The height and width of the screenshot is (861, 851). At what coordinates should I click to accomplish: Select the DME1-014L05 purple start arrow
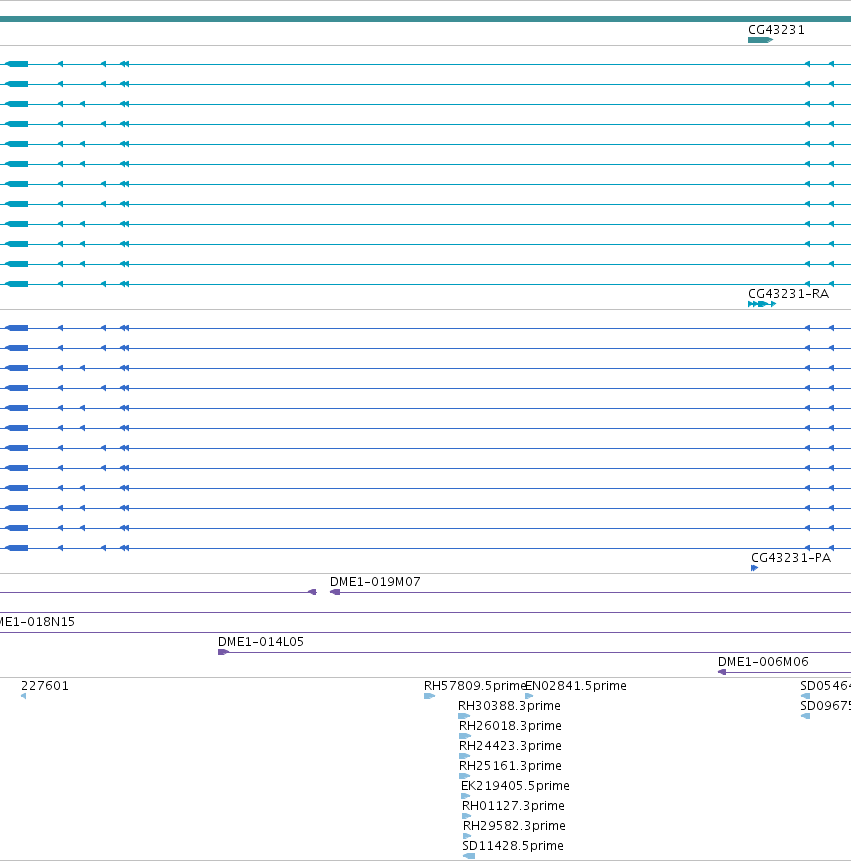[x=223, y=652]
